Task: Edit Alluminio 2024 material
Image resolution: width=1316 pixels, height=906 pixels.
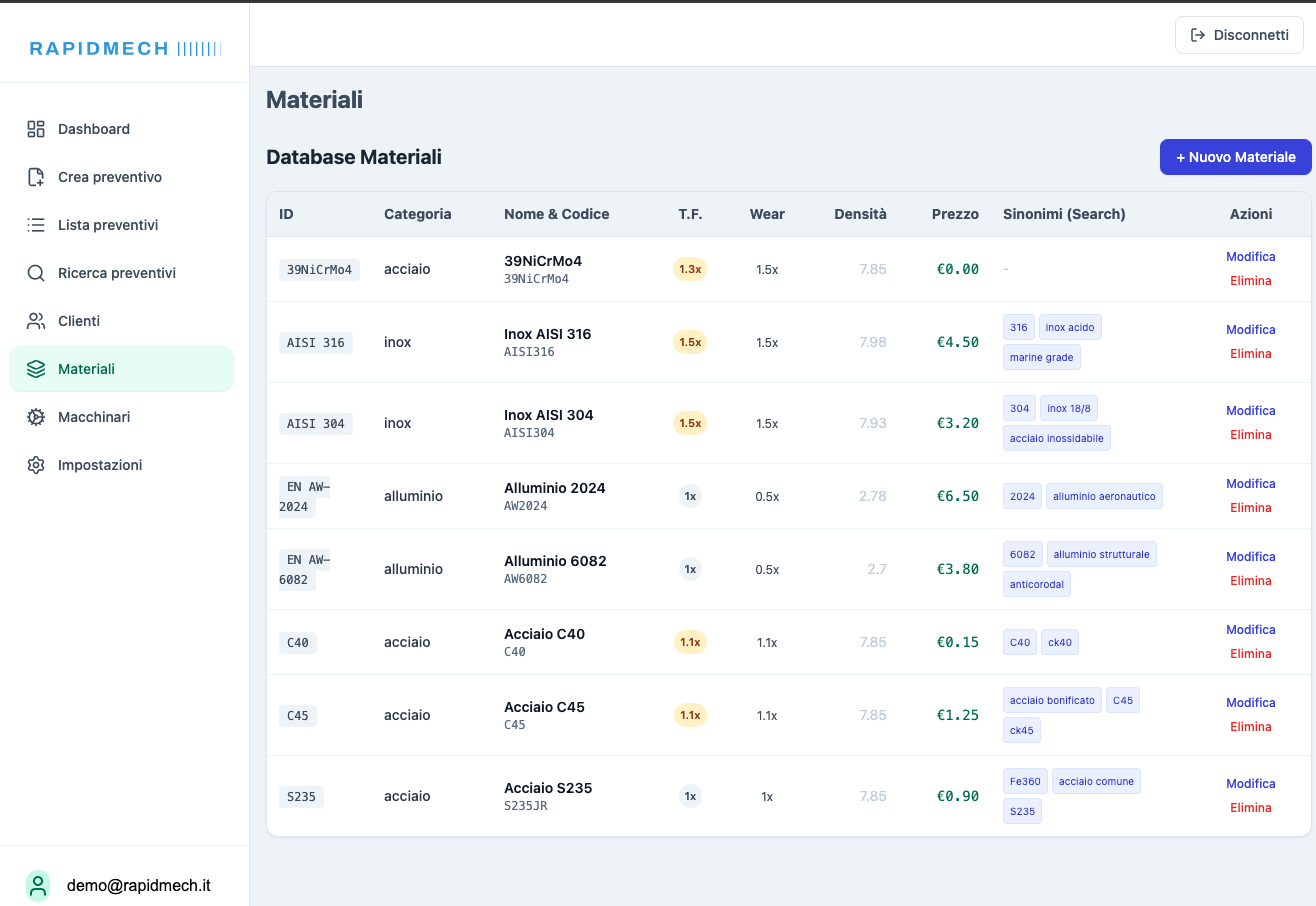Action: (x=1250, y=484)
